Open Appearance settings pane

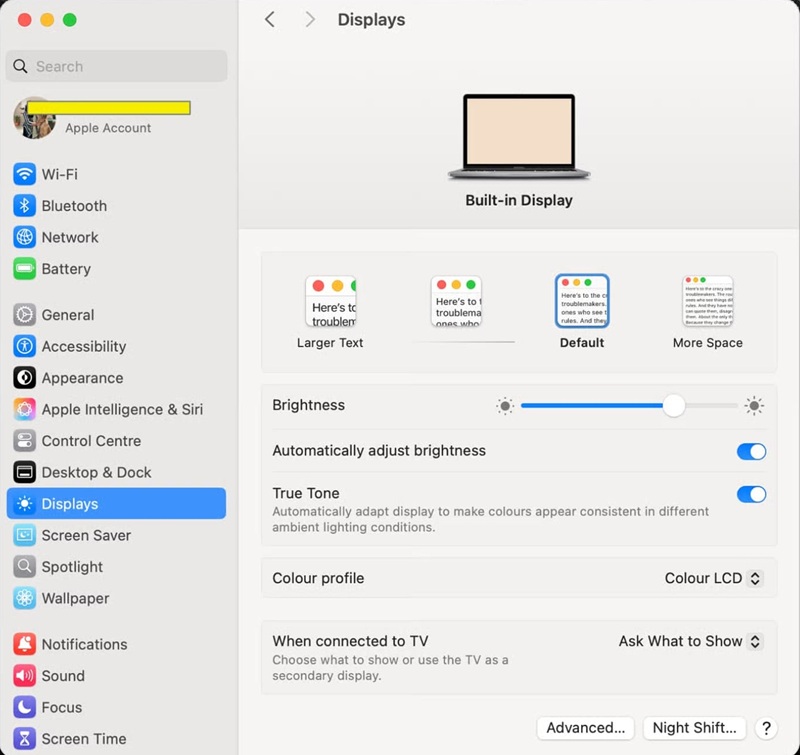116,378
